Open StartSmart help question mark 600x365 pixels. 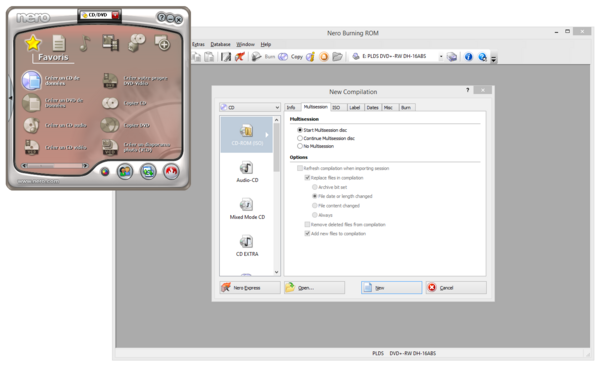click(x=161, y=17)
